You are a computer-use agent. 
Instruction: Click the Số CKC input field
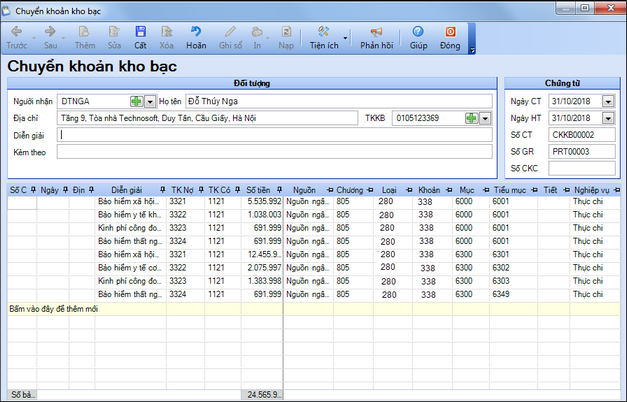pos(582,168)
